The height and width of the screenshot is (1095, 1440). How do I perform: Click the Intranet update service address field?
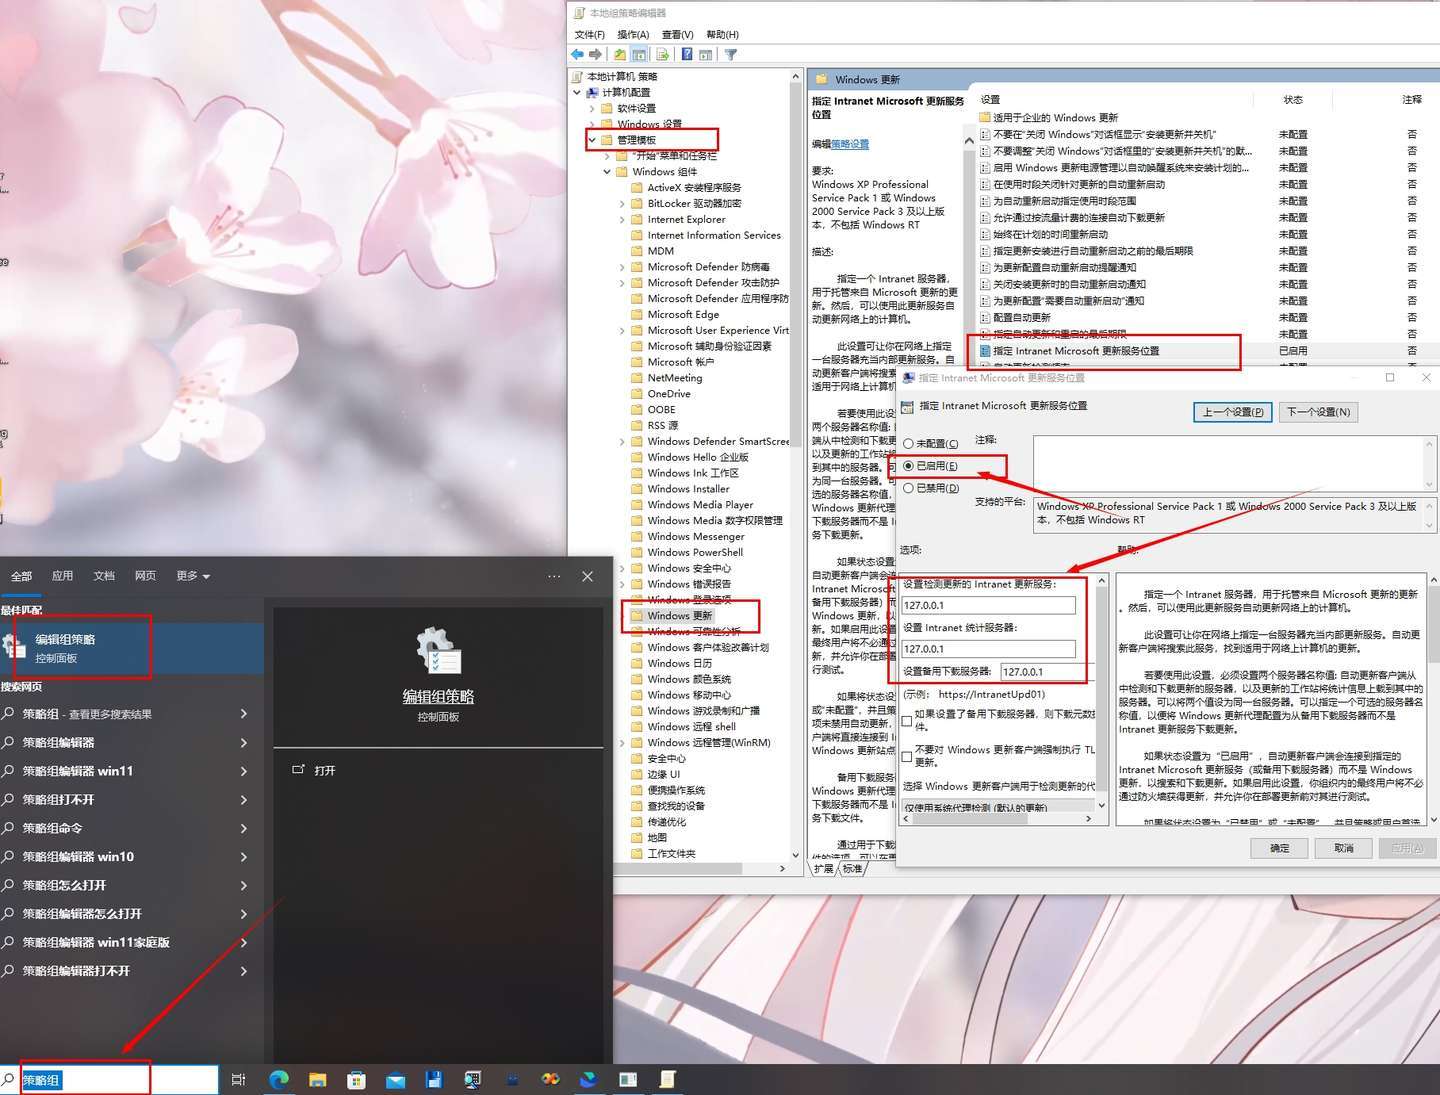[989, 605]
